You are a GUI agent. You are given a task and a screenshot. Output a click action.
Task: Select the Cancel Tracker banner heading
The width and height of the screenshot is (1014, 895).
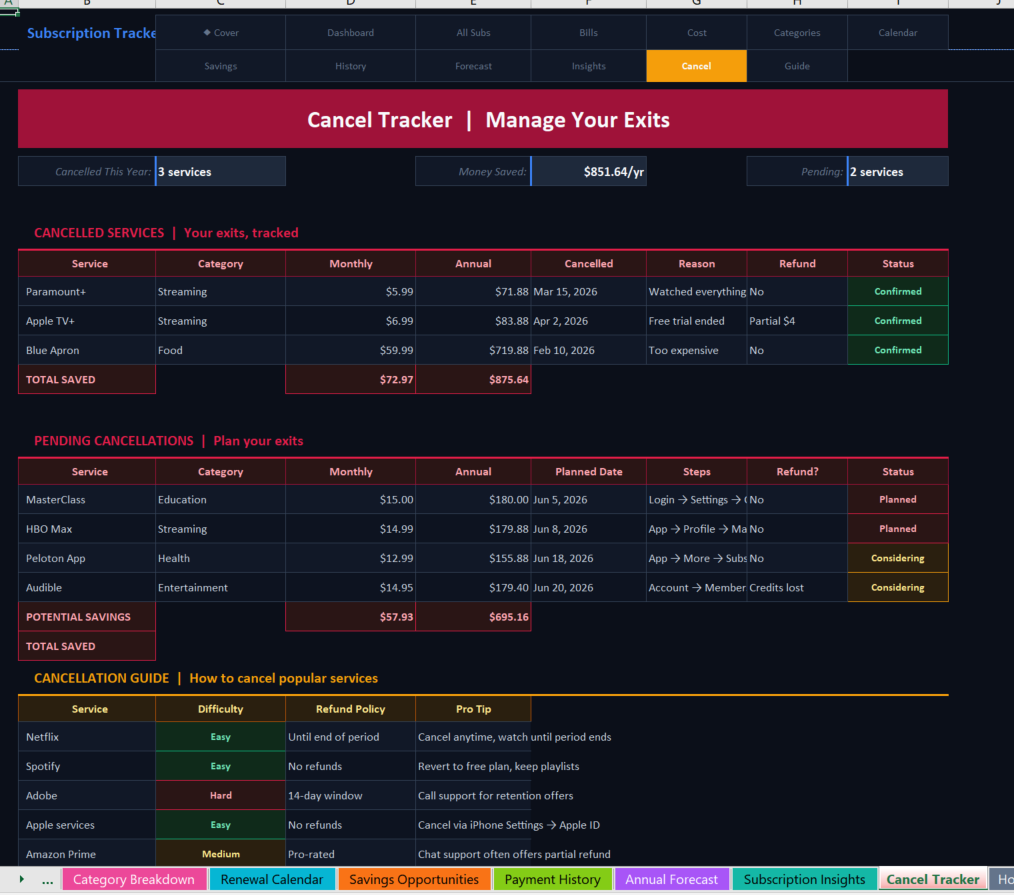point(483,119)
